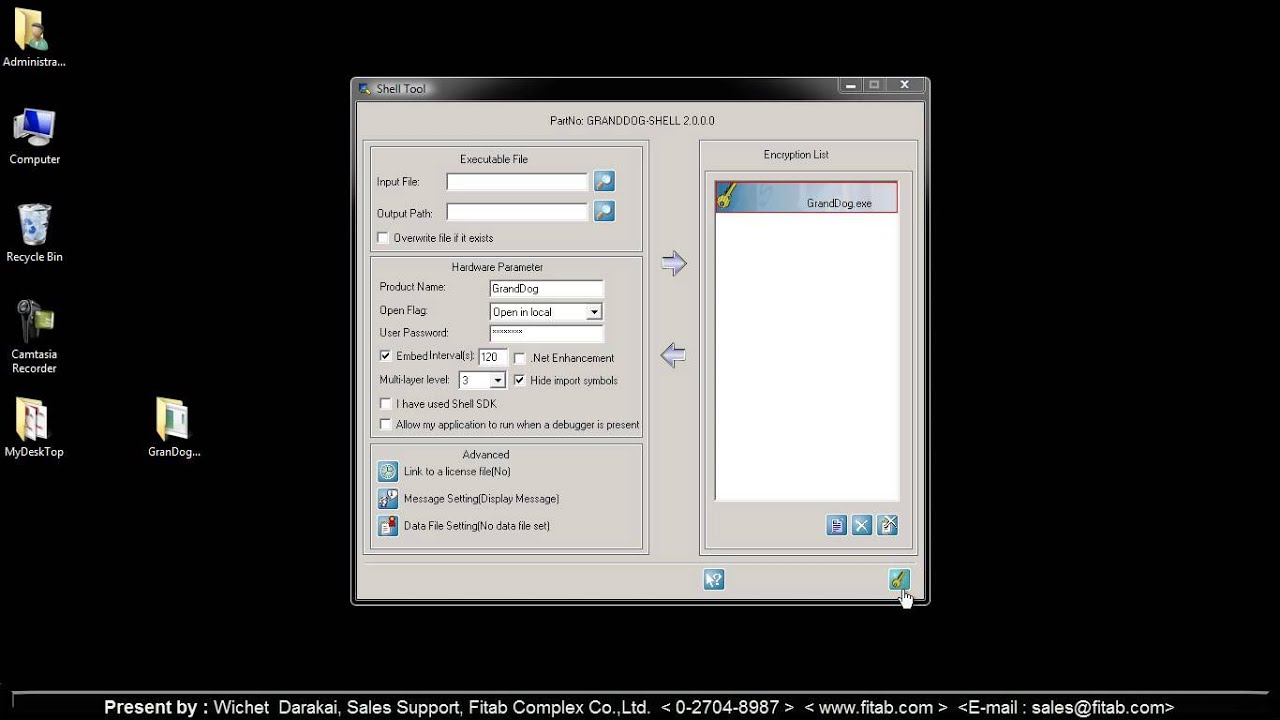Click the document details icon under Encryption List
Viewport: 1280px width, 720px height.
pyautogui.click(x=837, y=525)
